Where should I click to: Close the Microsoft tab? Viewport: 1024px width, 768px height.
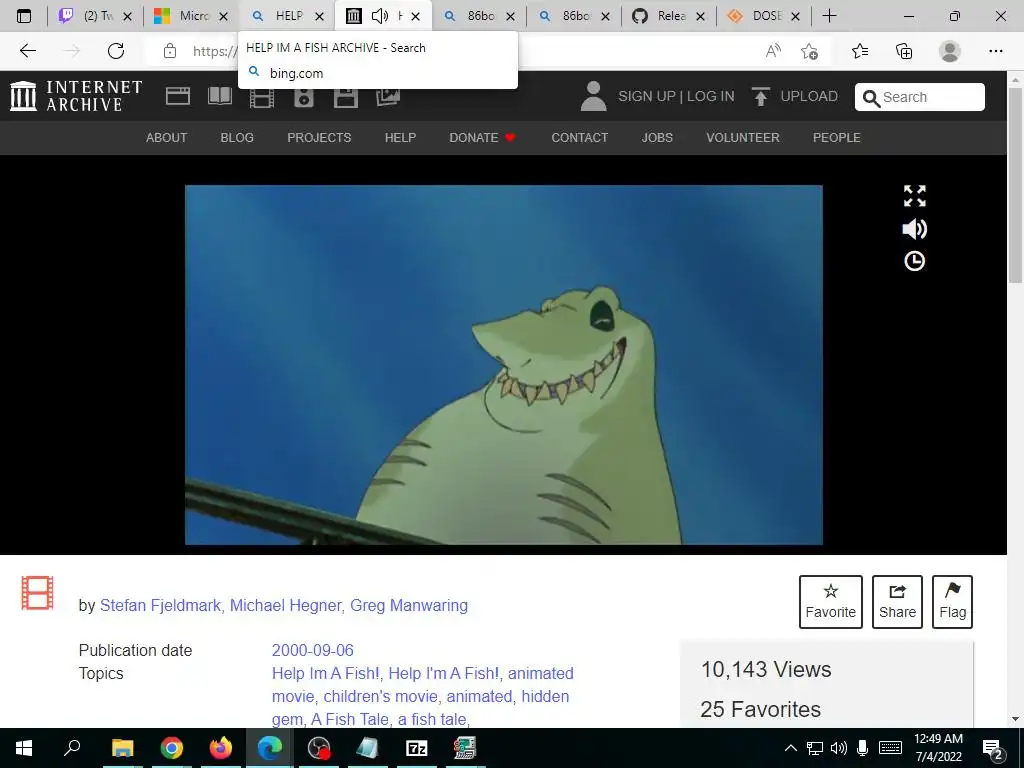[x=223, y=16]
